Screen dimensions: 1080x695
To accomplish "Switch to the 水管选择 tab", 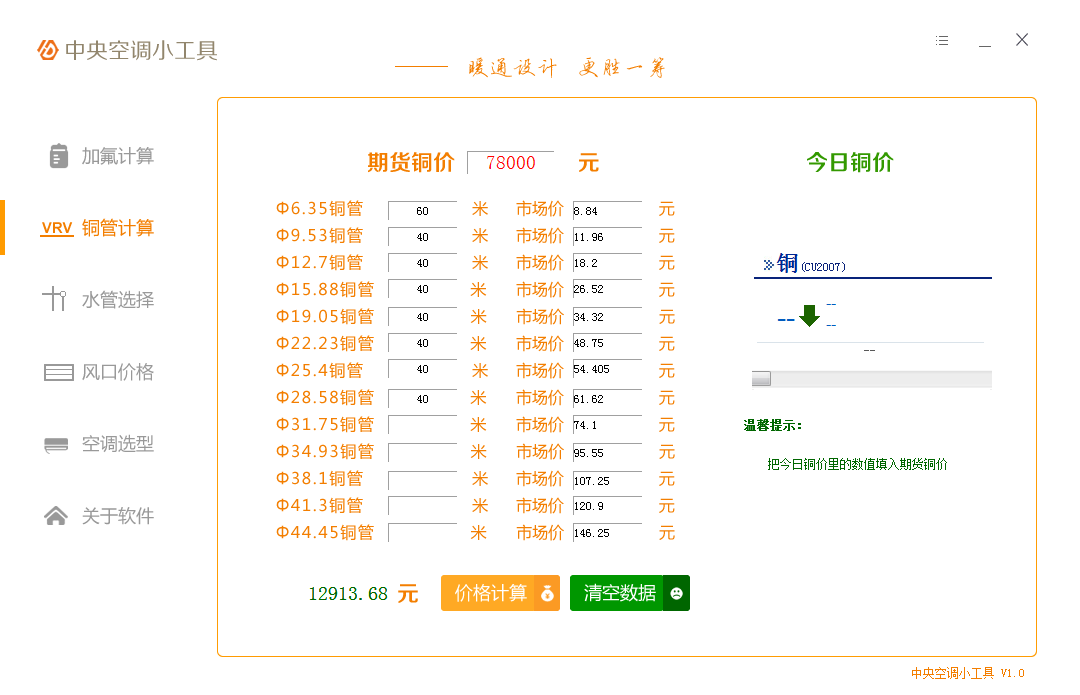I will (118, 300).
